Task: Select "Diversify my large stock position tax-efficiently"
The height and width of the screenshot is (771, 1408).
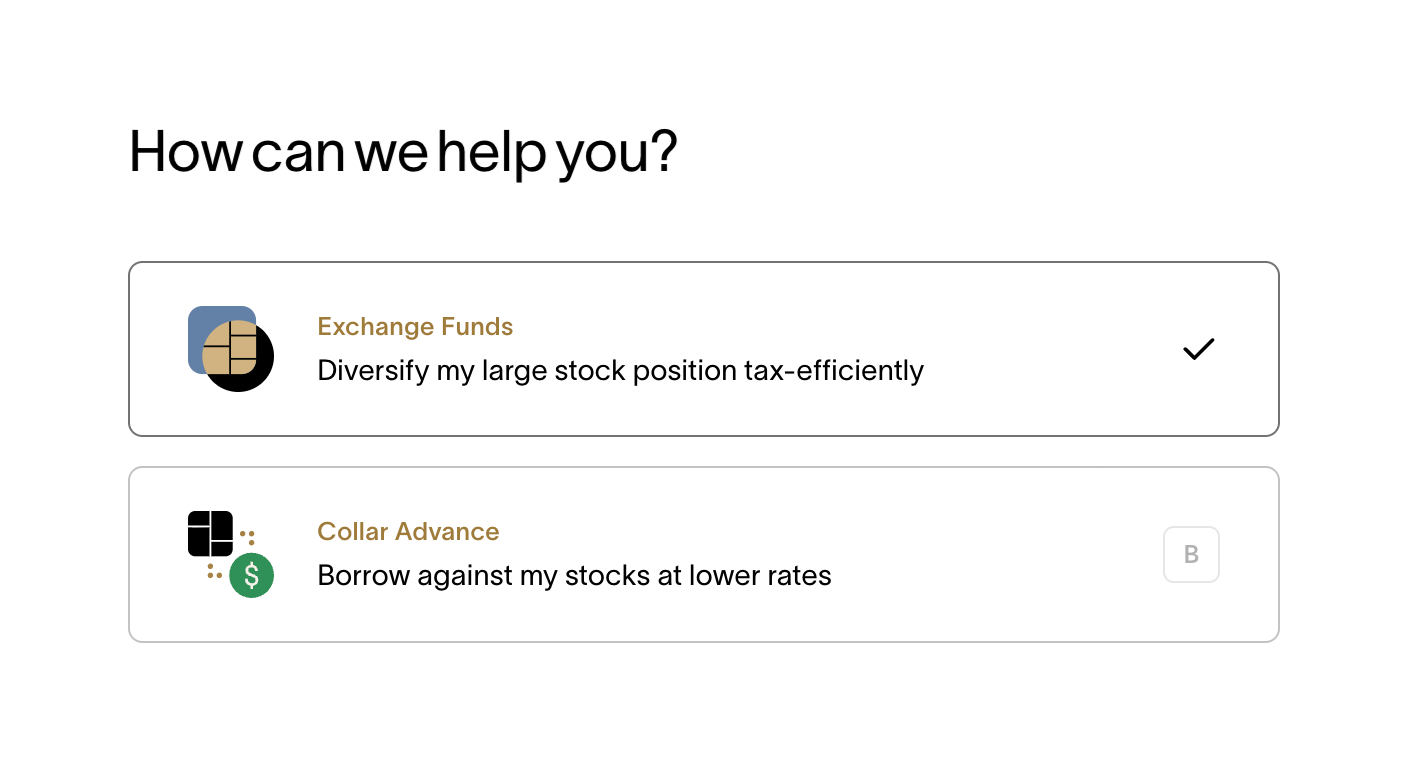Action: (x=620, y=371)
